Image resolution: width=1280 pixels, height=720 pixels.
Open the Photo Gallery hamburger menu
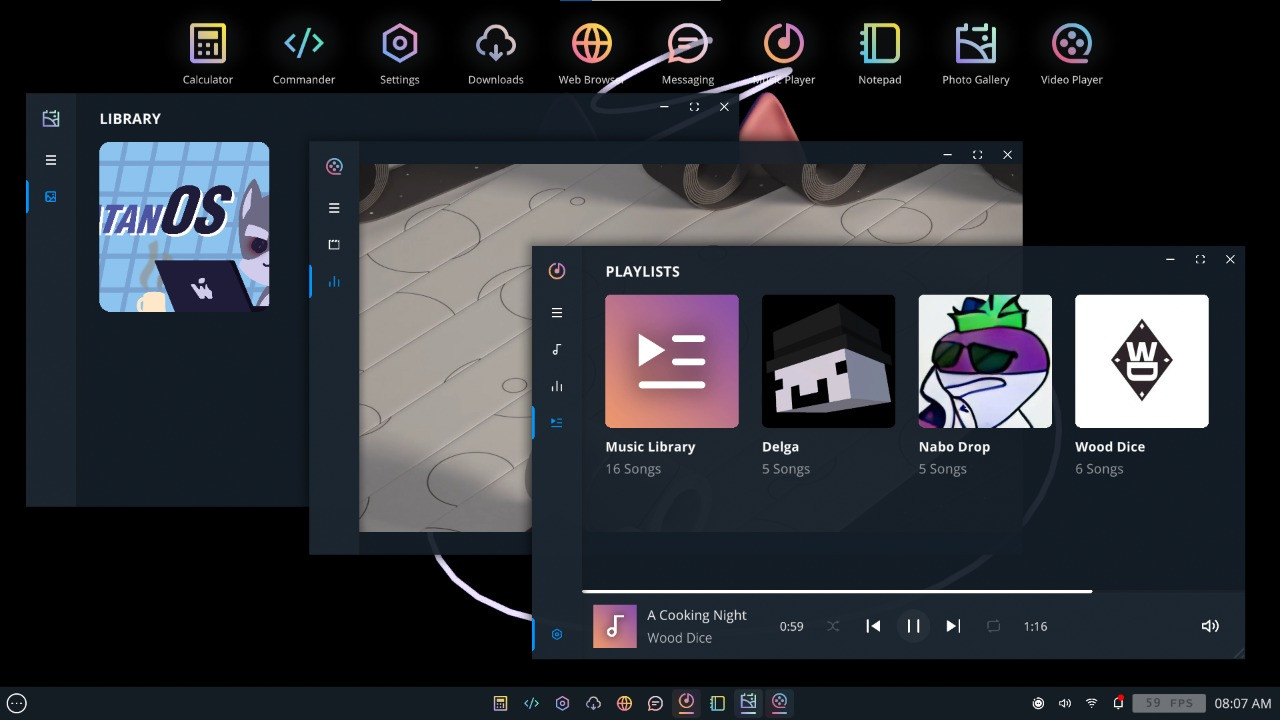50,159
